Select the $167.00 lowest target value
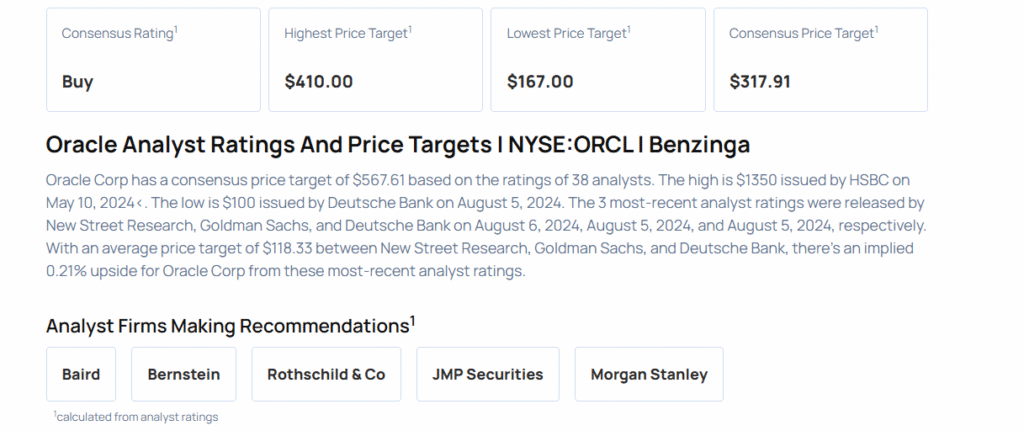Image resolution: width=1024 pixels, height=431 pixels. click(540, 82)
